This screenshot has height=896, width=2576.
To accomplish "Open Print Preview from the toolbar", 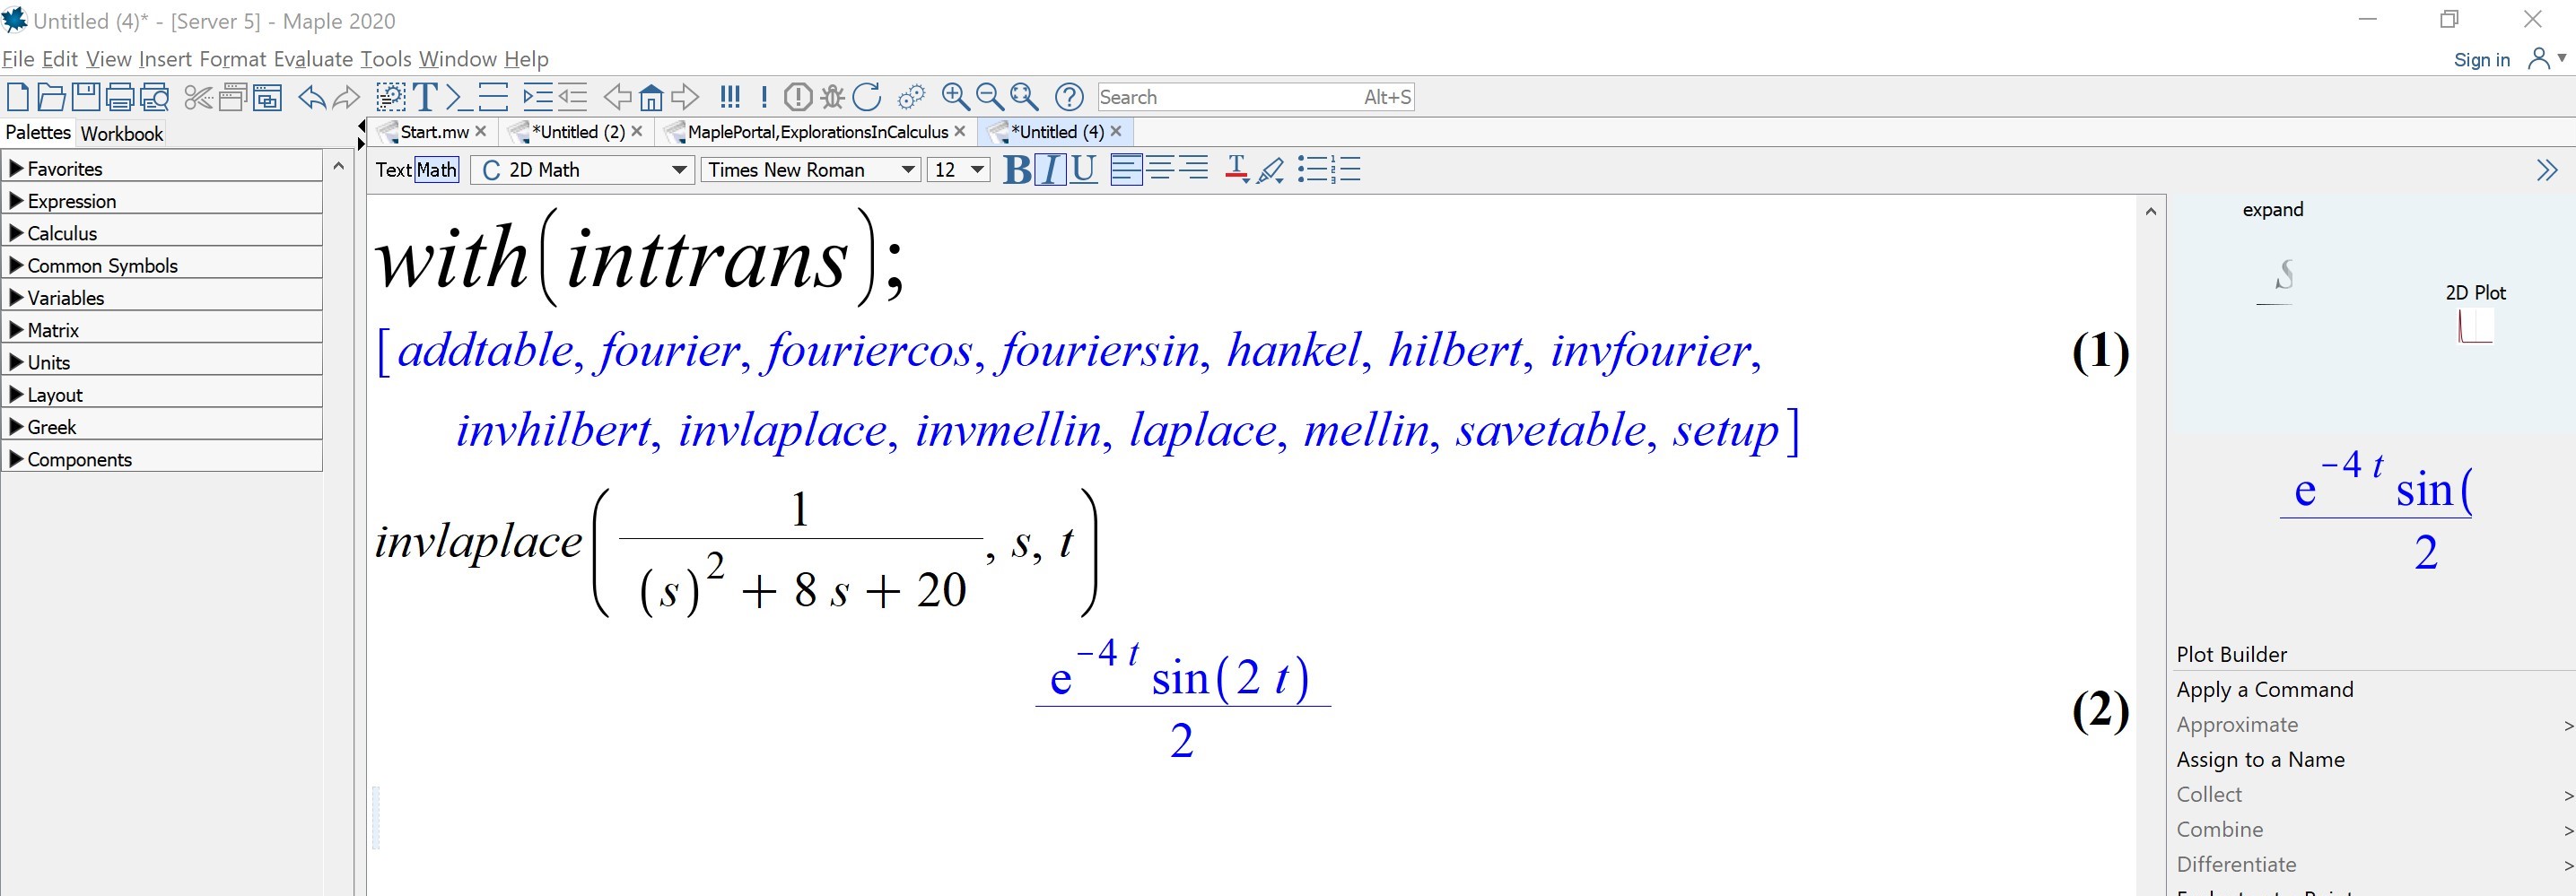I will click(x=155, y=97).
